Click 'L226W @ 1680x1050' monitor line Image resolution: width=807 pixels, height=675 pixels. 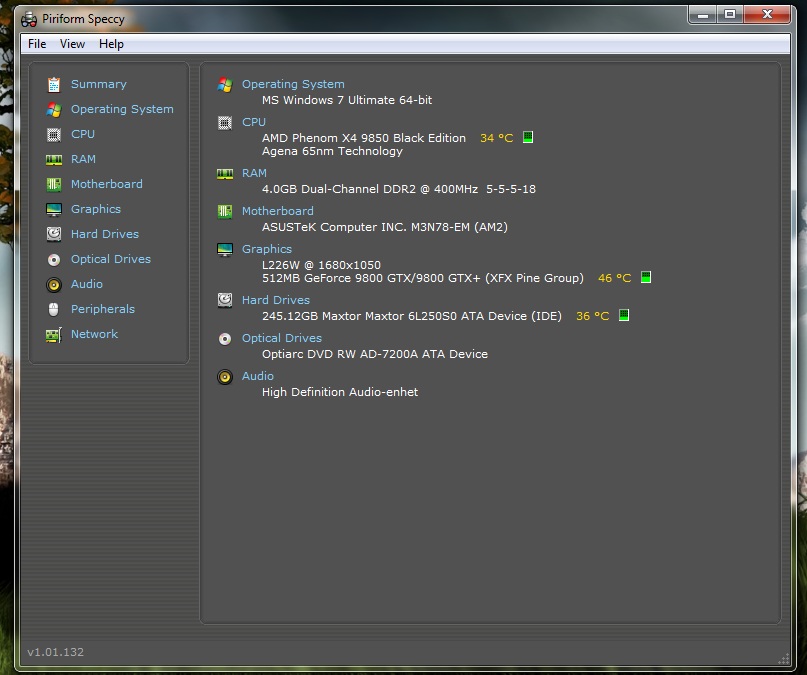[x=321, y=265]
